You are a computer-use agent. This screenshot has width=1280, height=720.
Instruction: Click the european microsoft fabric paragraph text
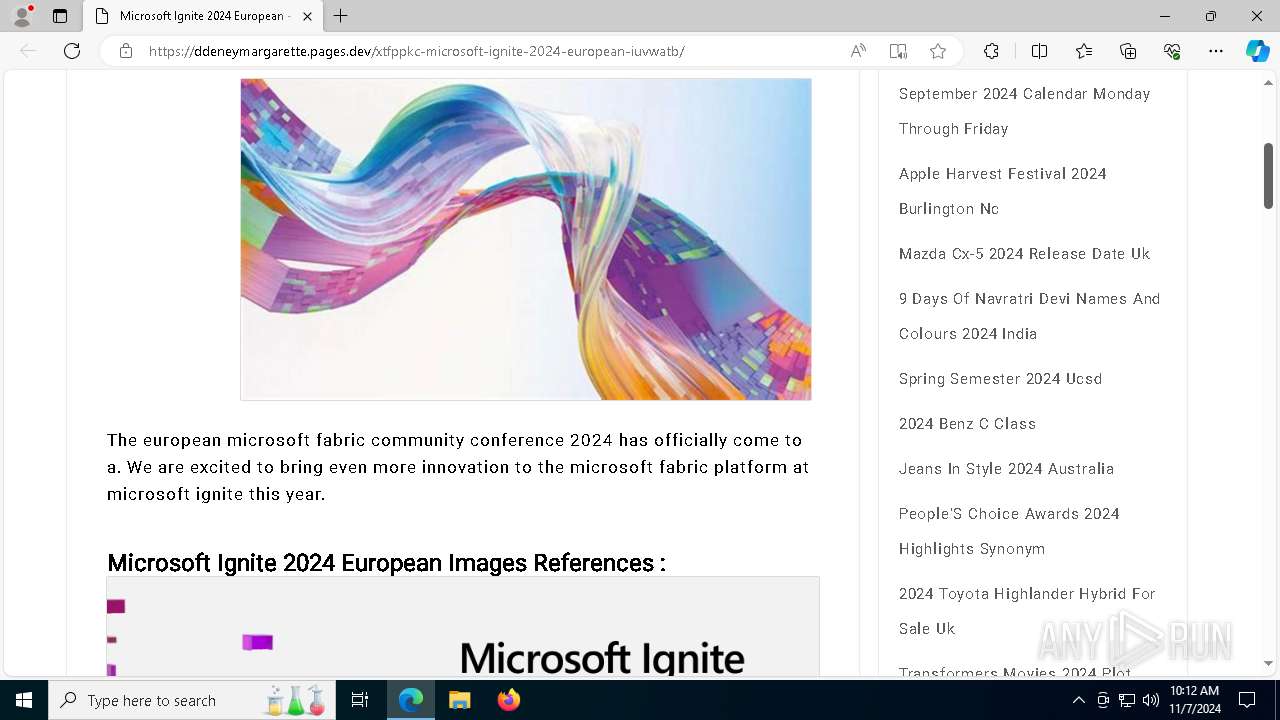tap(458, 467)
